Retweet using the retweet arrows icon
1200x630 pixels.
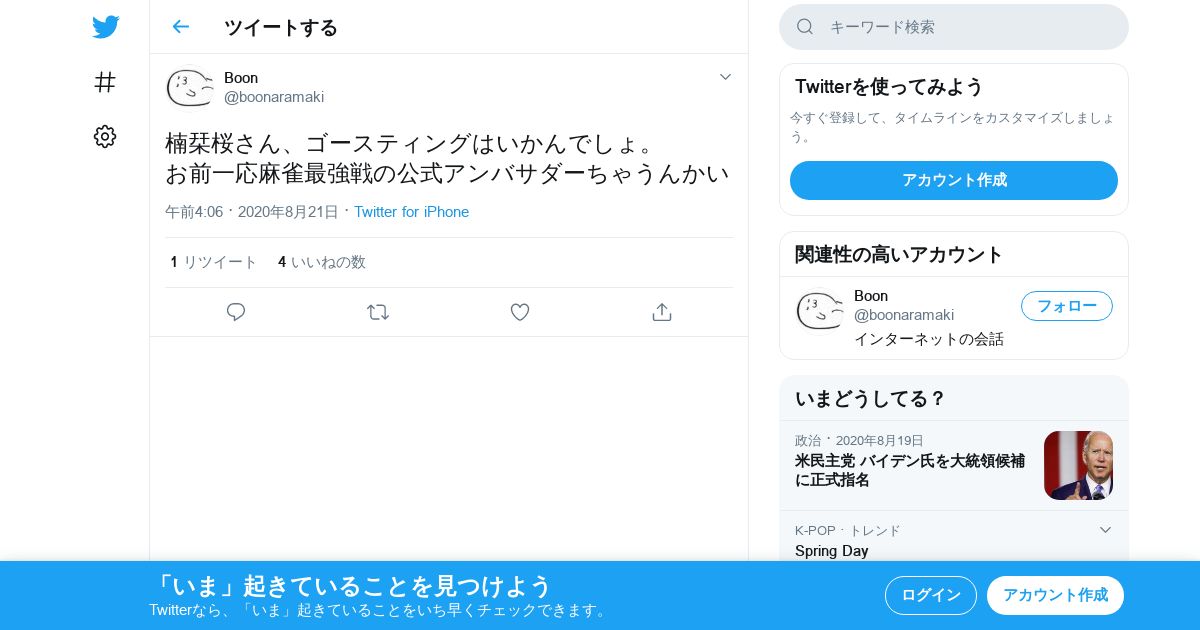click(x=378, y=312)
